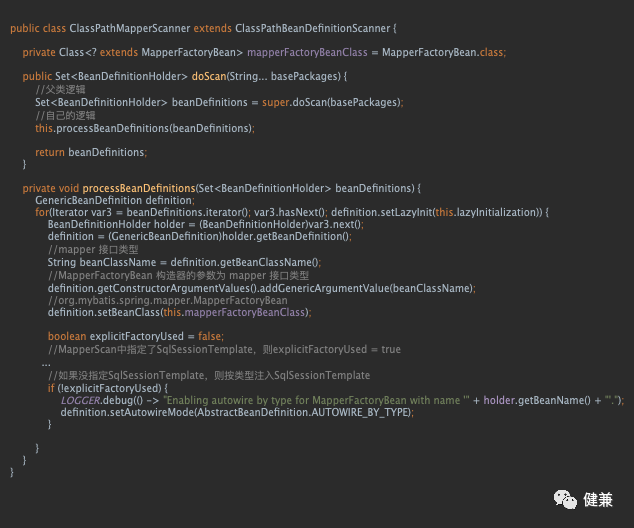Click the "for" keyword of the iterator loop
The width and height of the screenshot is (634, 528).
[41, 212]
